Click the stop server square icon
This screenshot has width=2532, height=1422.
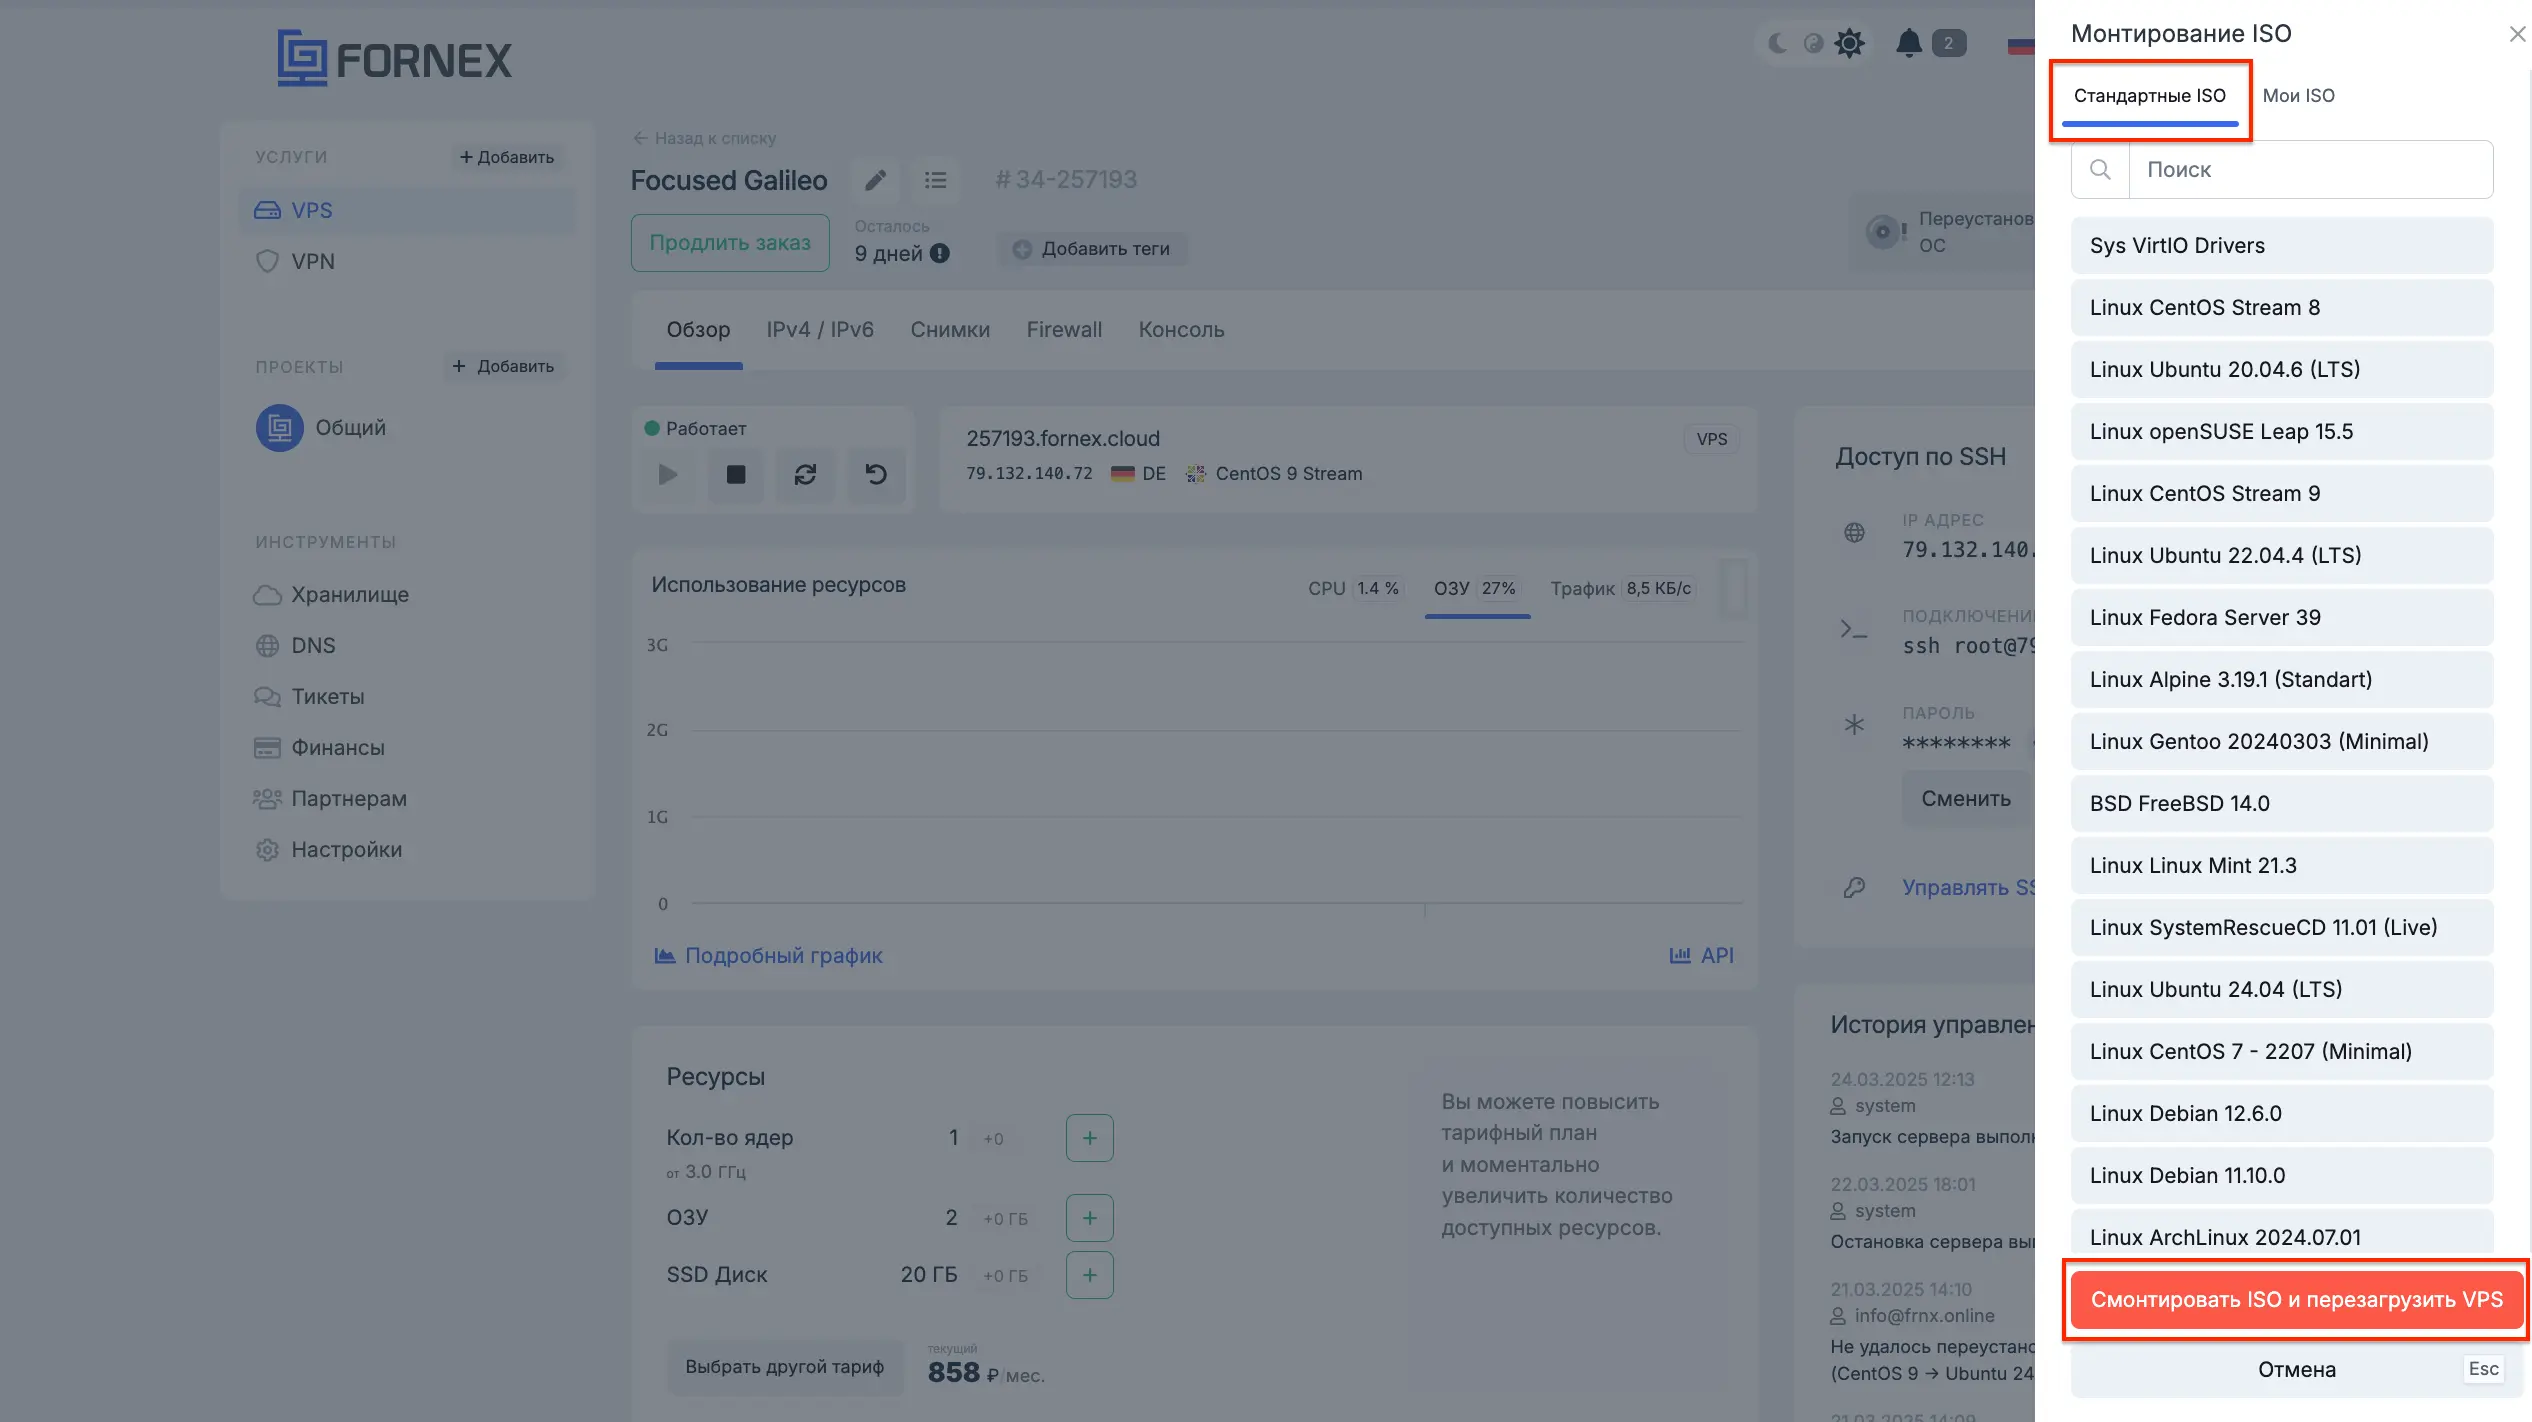pyautogui.click(x=736, y=475)
